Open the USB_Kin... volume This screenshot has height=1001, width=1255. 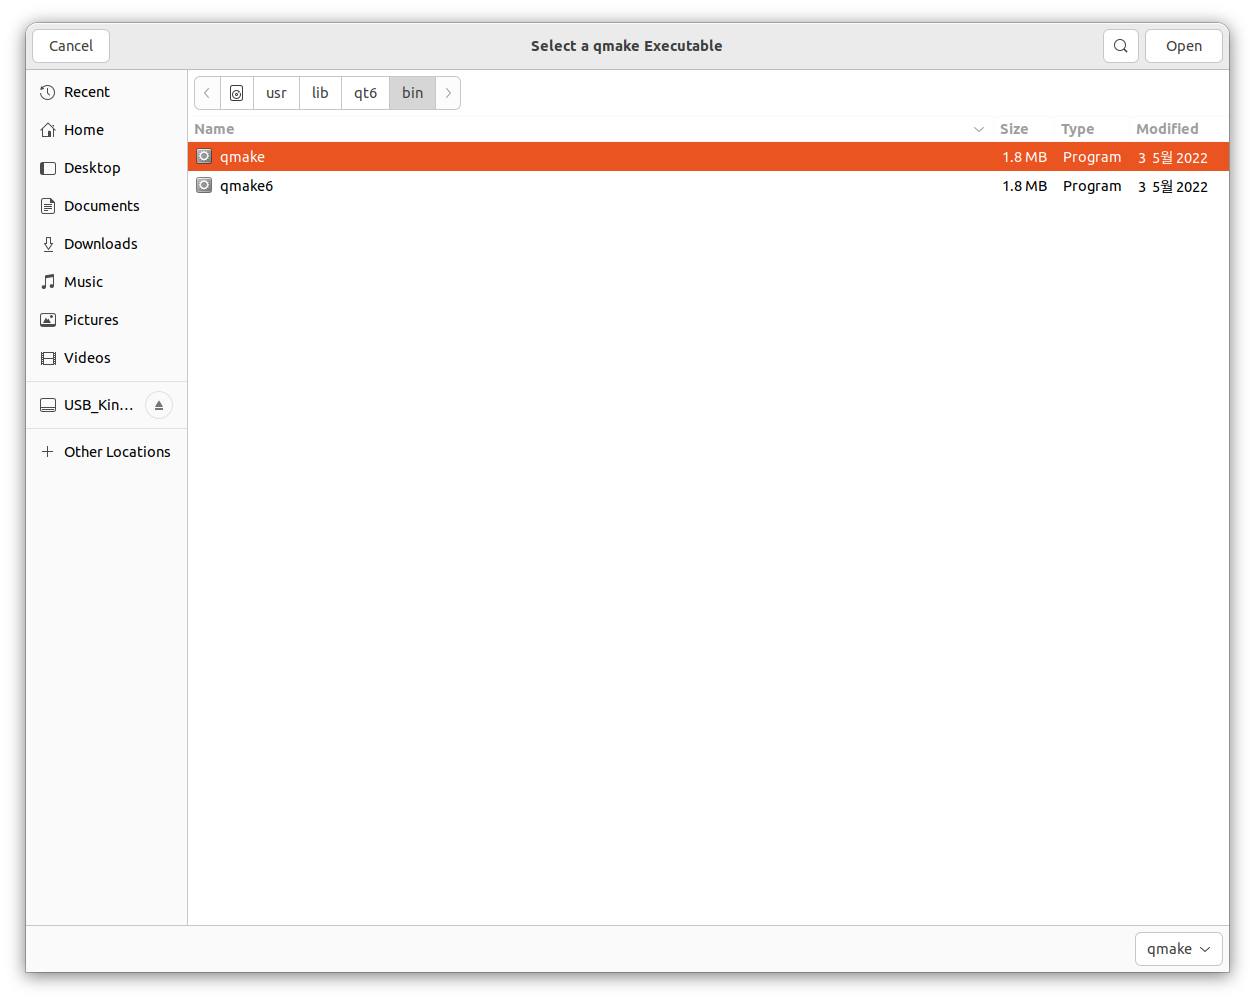[98, 405]
